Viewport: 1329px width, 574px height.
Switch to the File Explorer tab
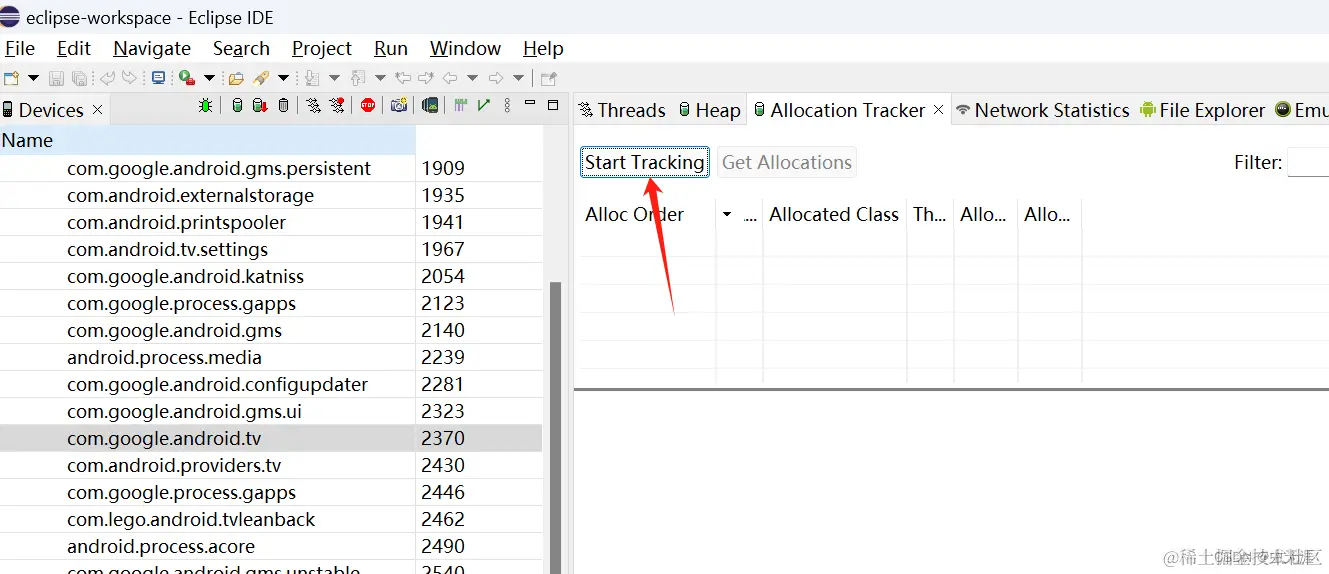tap(1203, 110)
